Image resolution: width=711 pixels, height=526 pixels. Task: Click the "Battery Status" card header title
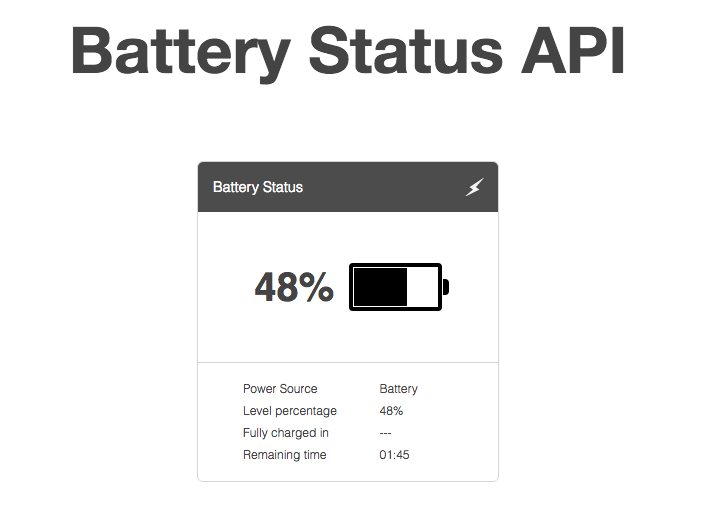point(258,187)
